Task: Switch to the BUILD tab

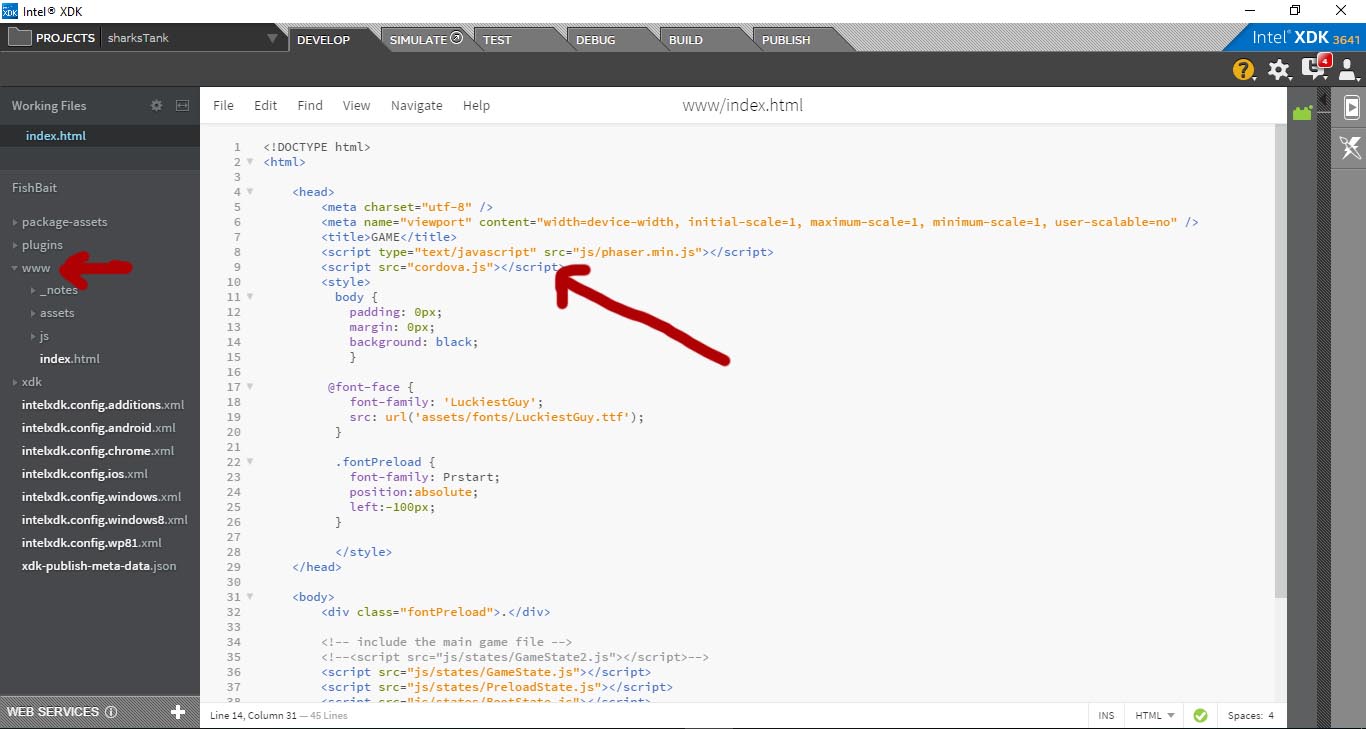Action: point(686,40)
